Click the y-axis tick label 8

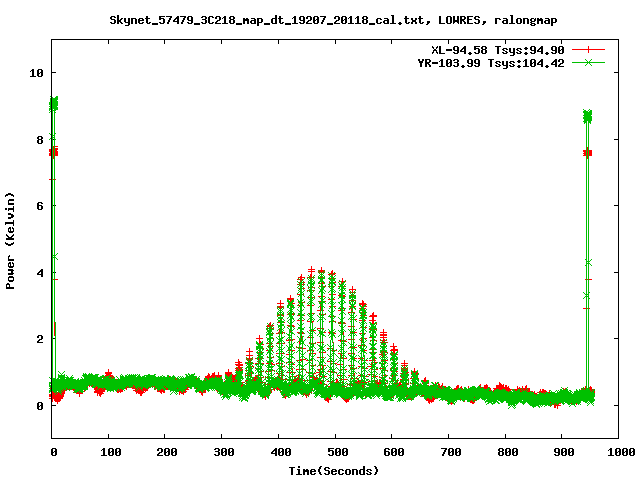[x=40, y=140]
